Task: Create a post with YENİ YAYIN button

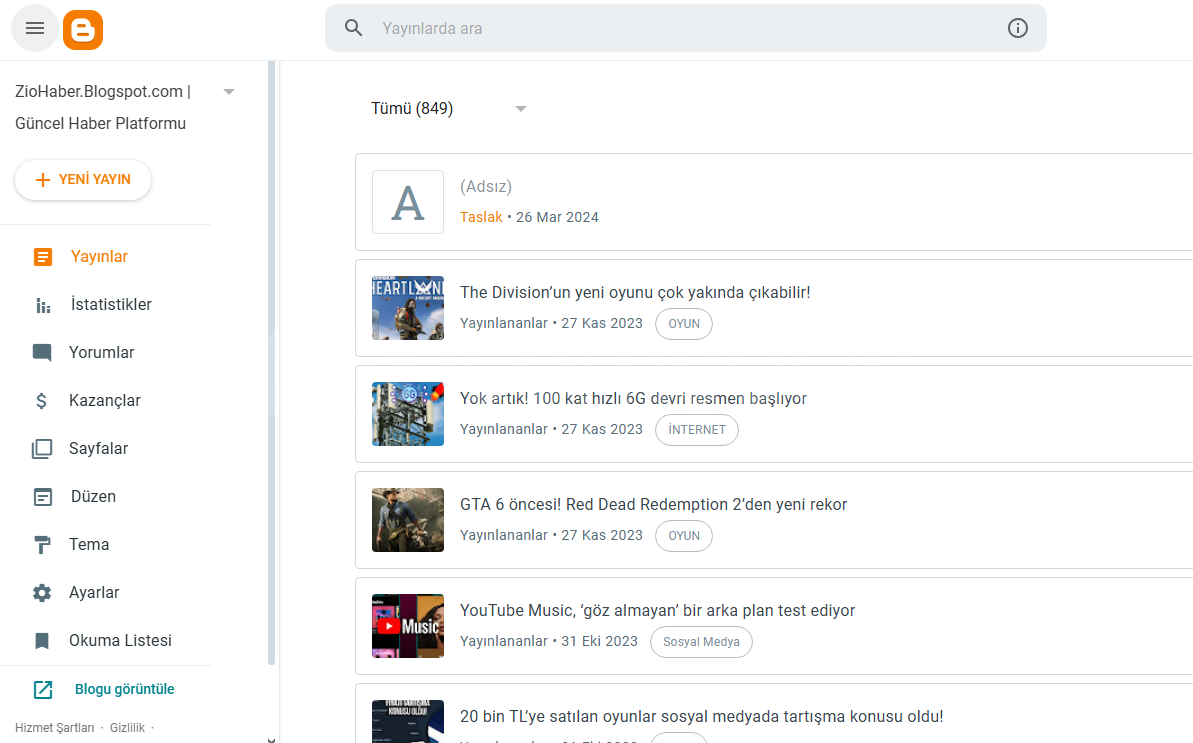Action: [x=83, y=179]
